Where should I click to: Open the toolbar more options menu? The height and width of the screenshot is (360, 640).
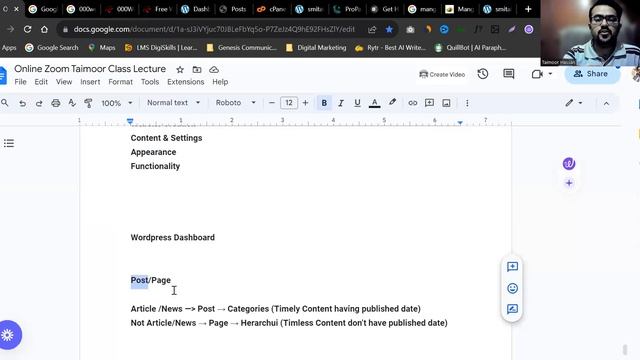(467, 103)
